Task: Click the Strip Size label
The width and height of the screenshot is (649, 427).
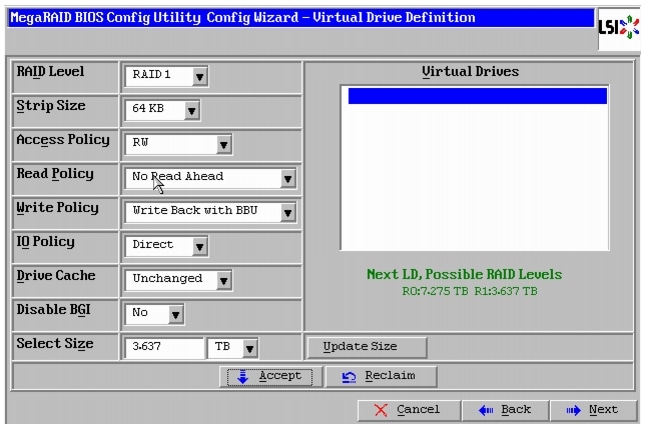Action: 51,106
